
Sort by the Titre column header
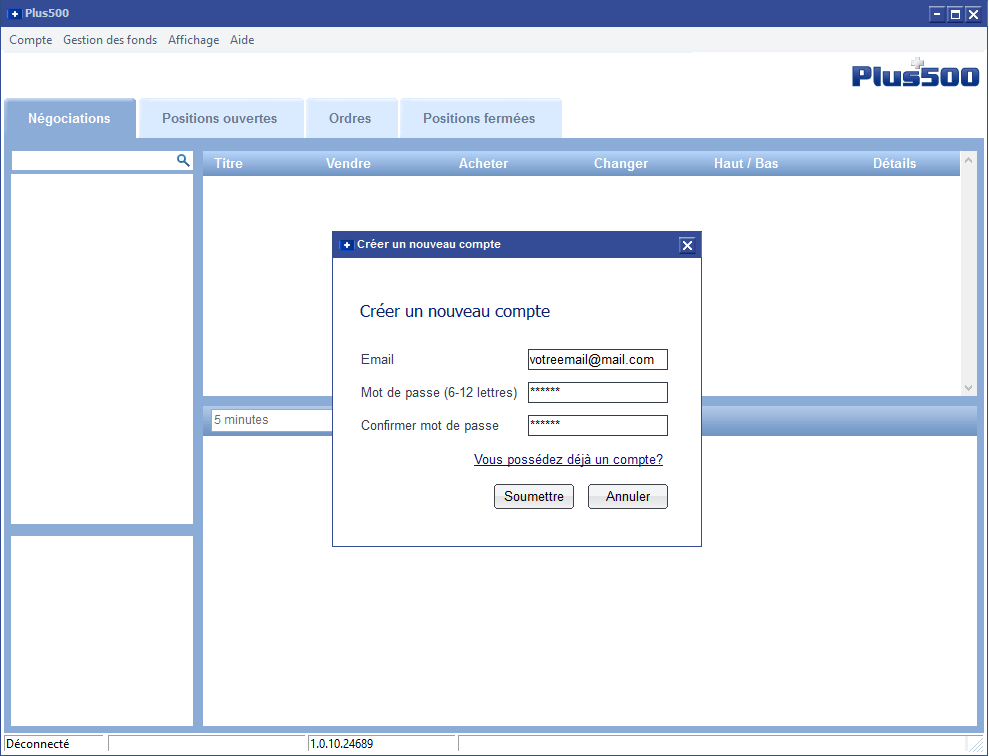click(228, 163)
